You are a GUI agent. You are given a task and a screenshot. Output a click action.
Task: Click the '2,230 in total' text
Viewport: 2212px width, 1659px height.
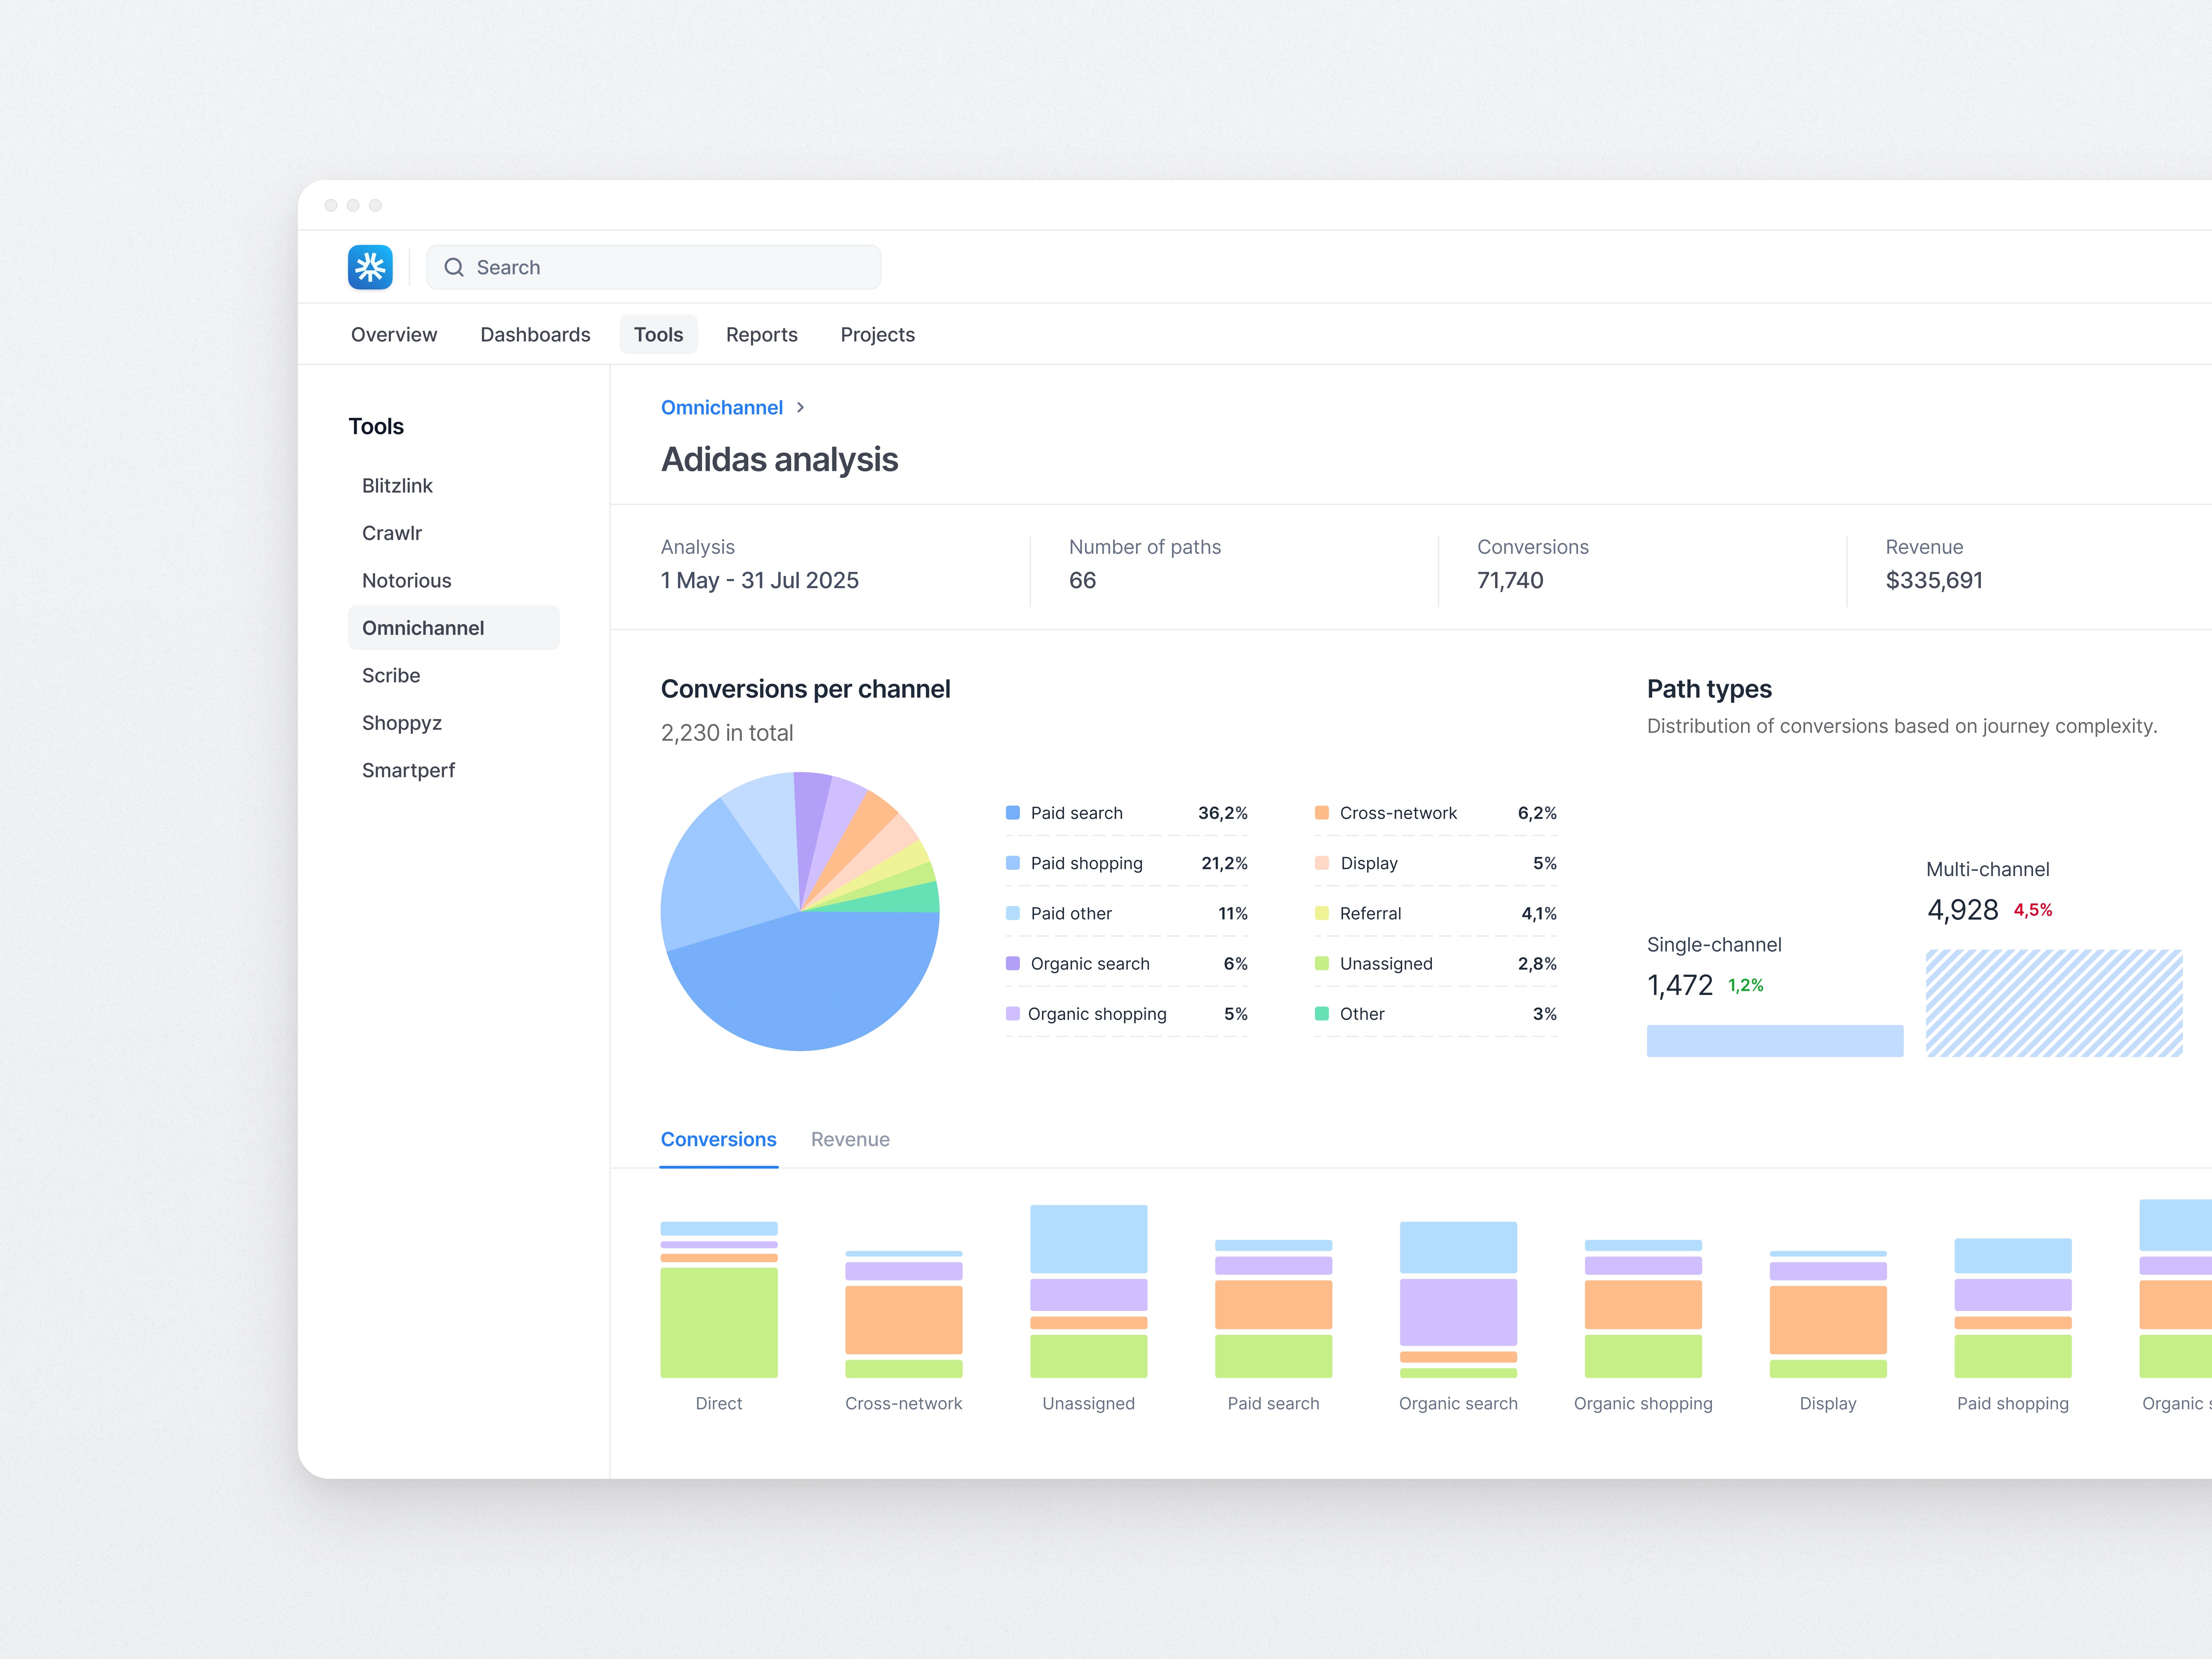(x=727, y=733)
